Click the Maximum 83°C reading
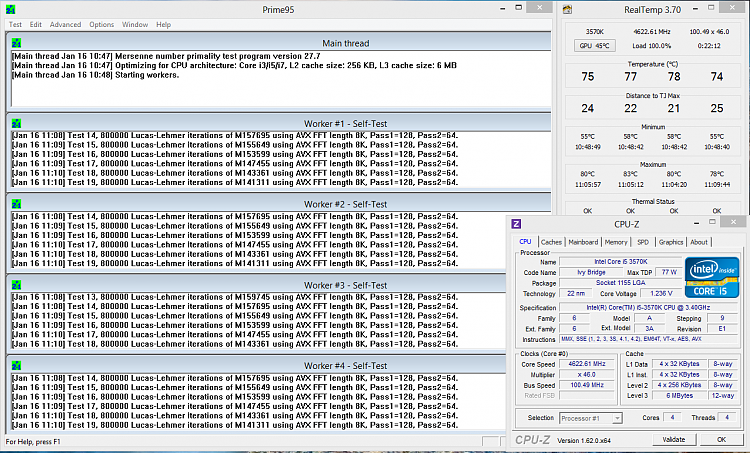This screenshot has height=453, width=750. (x=630, y=174)
